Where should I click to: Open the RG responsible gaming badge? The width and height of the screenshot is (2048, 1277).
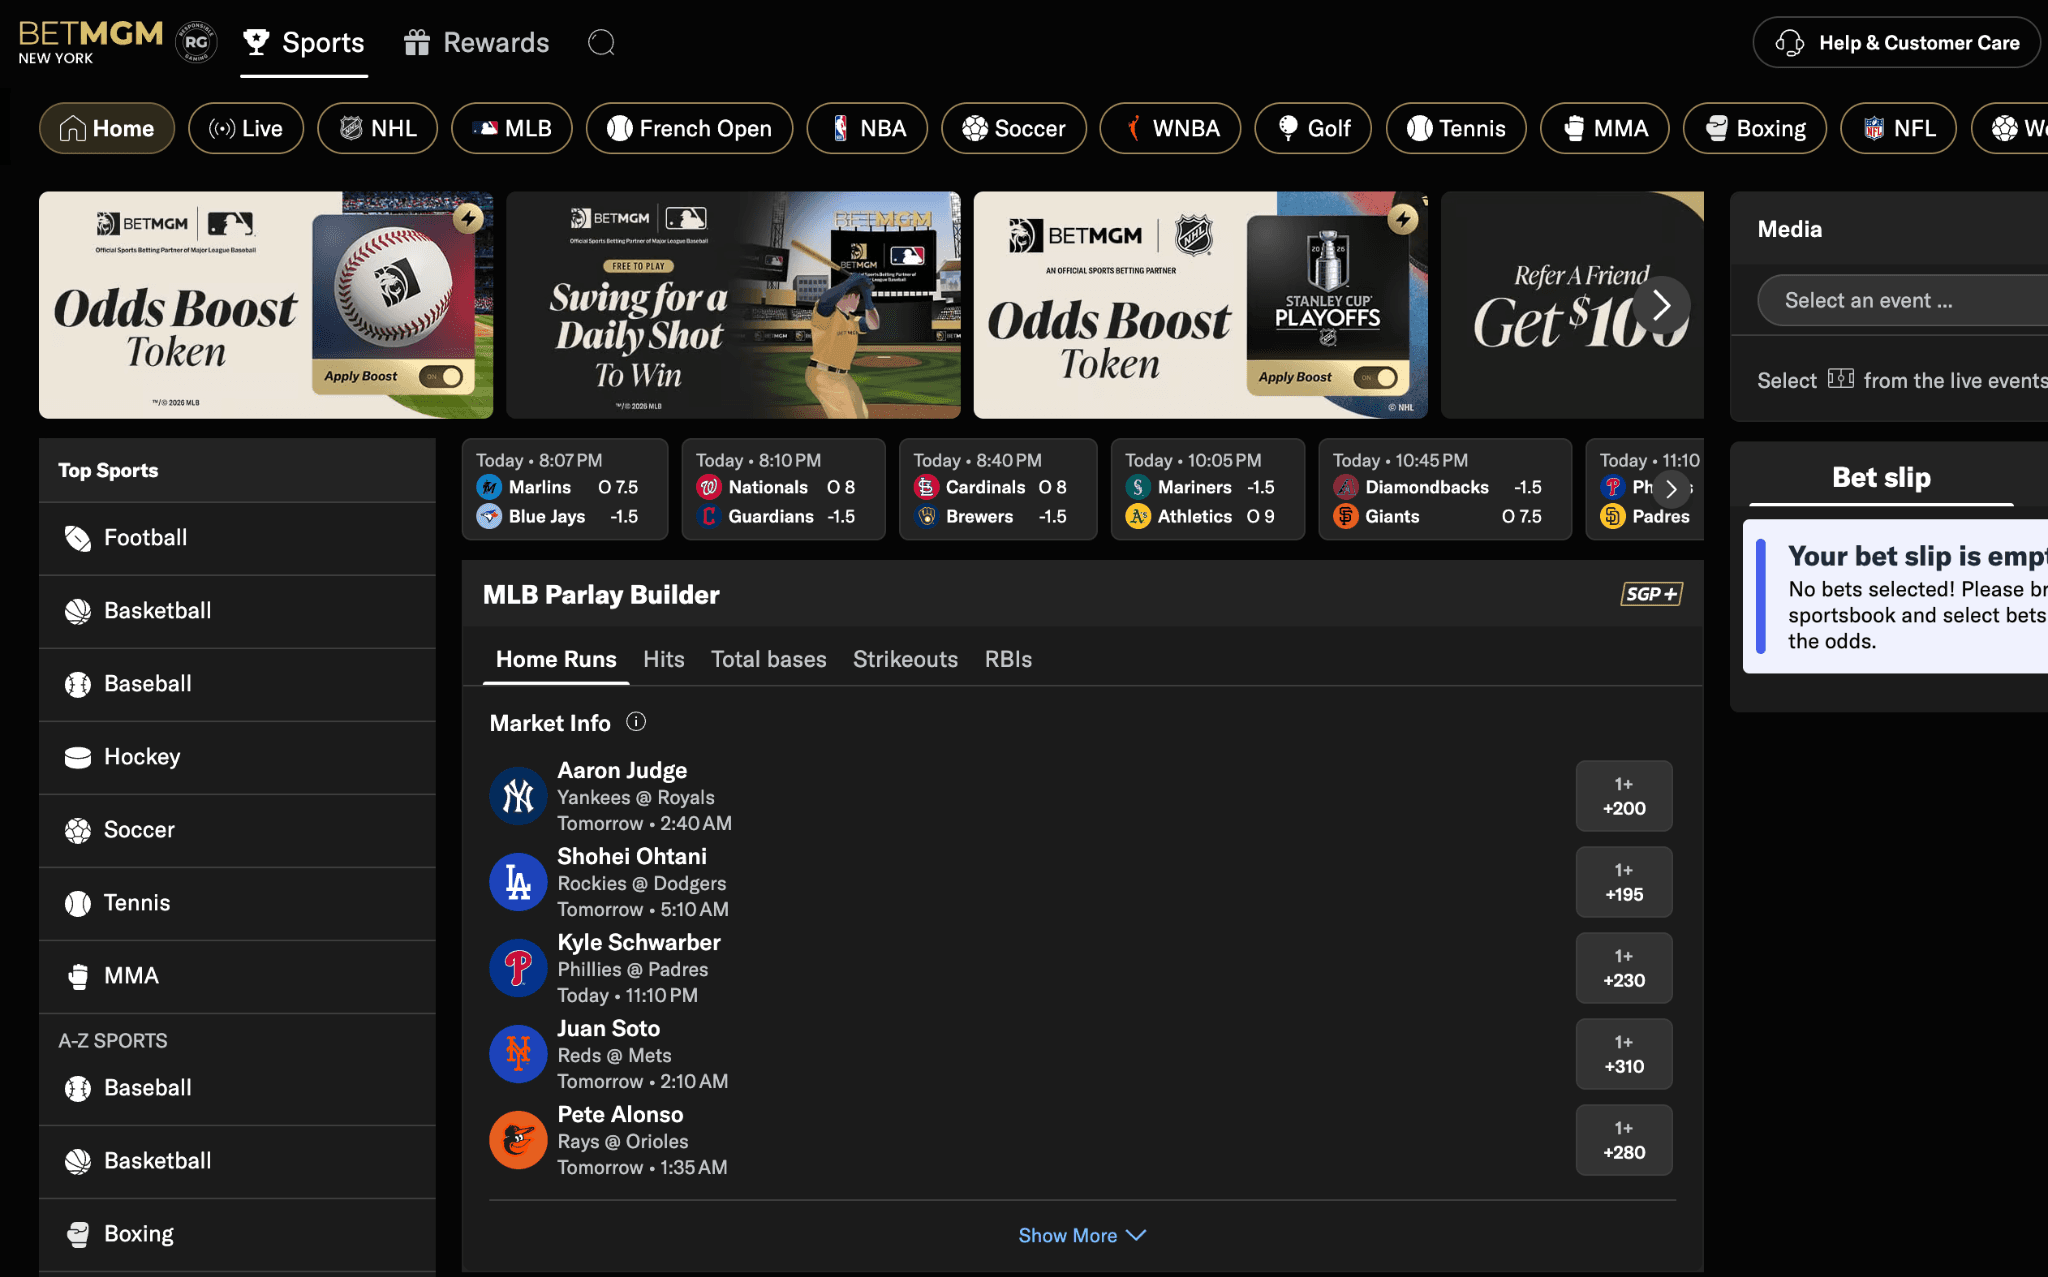(x=196, y=42)
